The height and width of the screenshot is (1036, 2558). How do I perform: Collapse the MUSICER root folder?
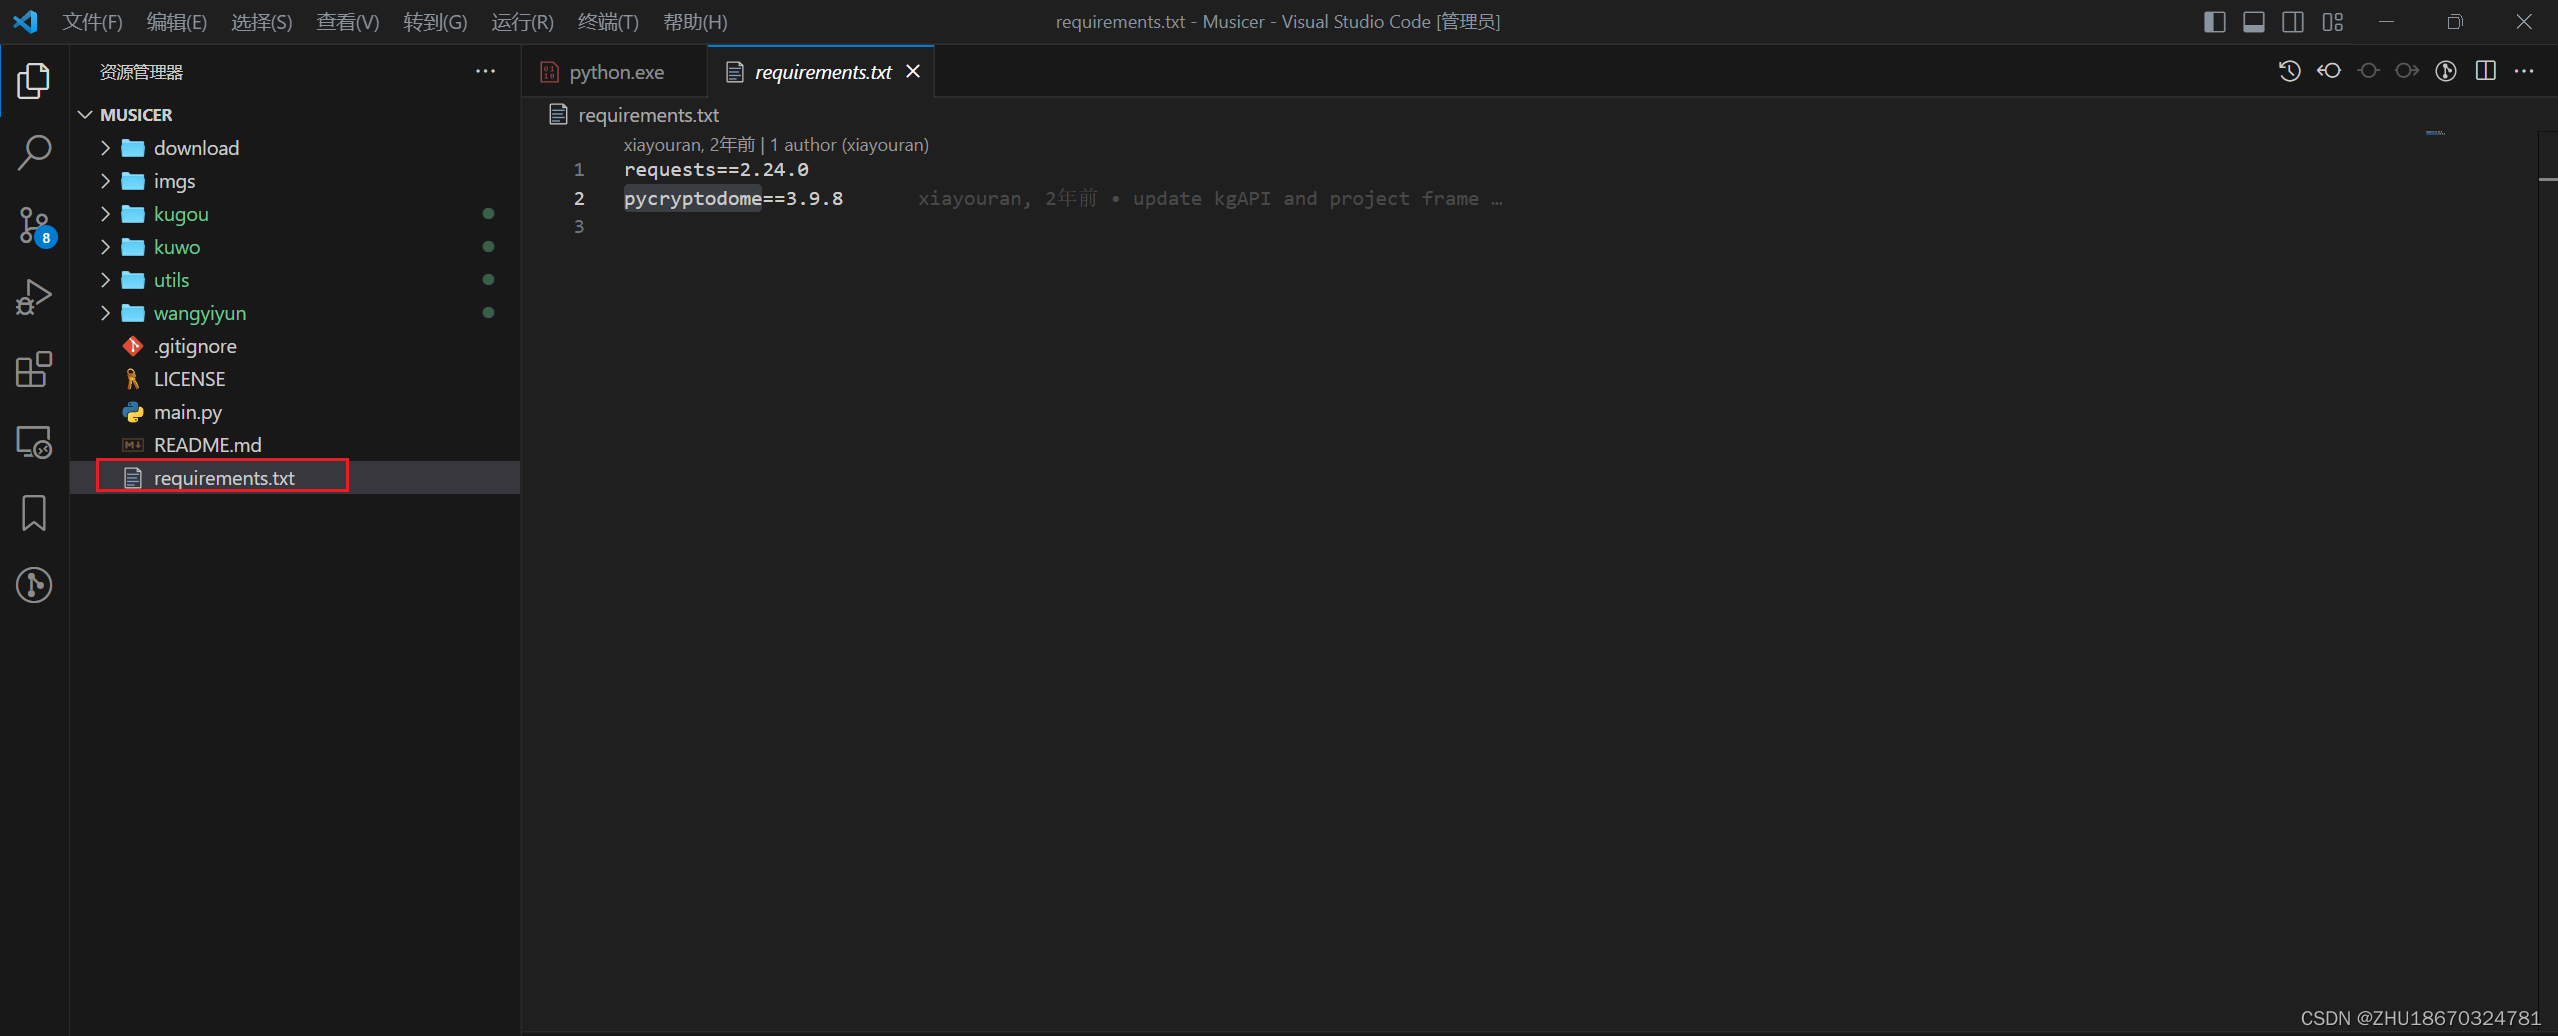pyautogui.click(x=86, y=115)
